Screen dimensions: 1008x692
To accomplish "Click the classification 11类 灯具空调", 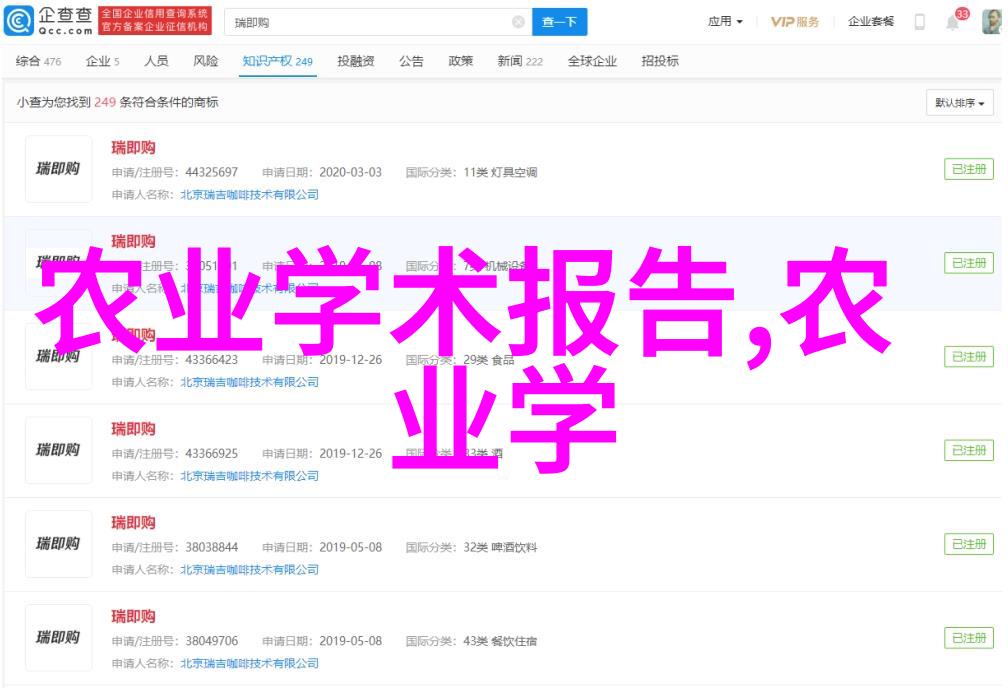I will click(x=500, y=172).
